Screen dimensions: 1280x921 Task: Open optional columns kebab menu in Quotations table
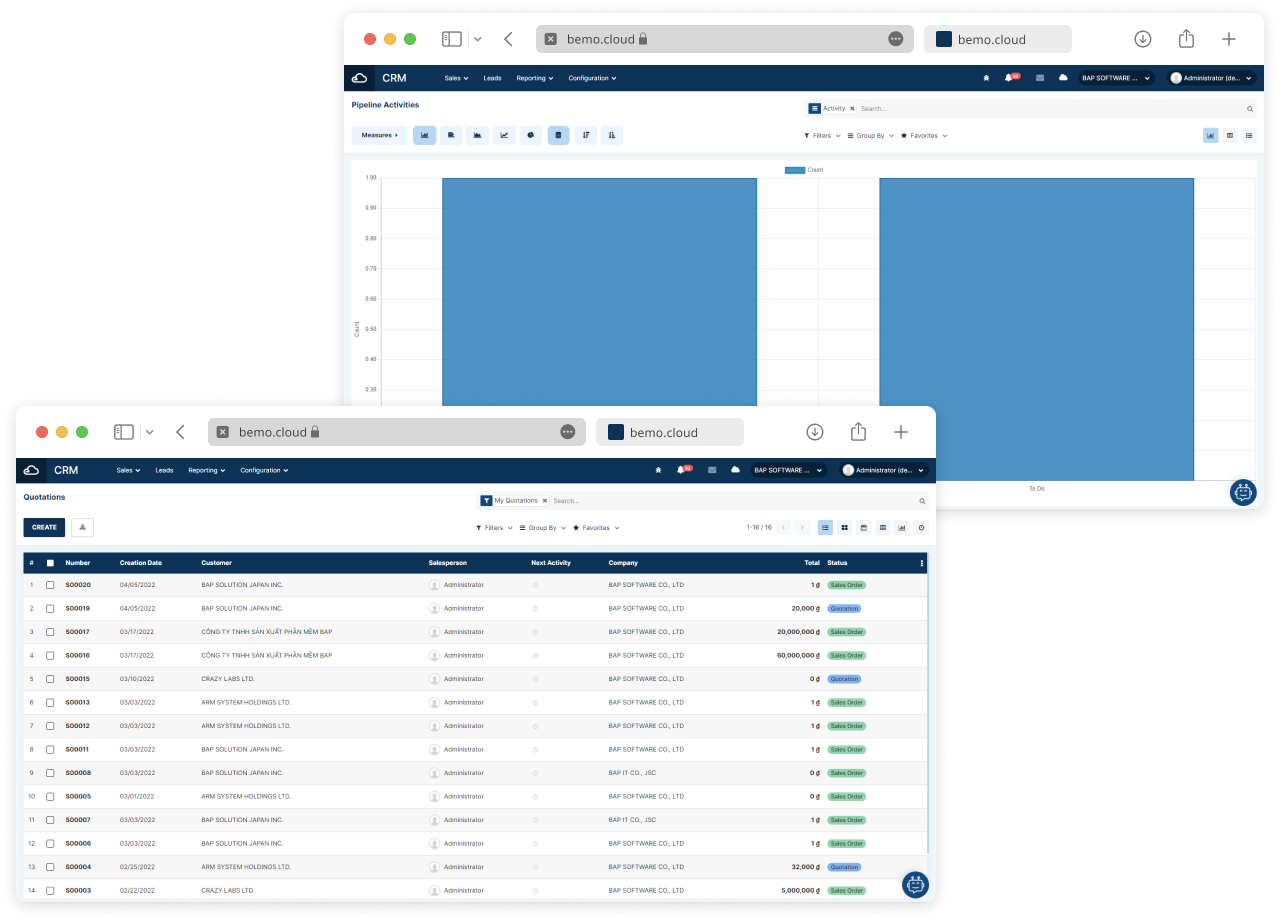tap(922, 563)
